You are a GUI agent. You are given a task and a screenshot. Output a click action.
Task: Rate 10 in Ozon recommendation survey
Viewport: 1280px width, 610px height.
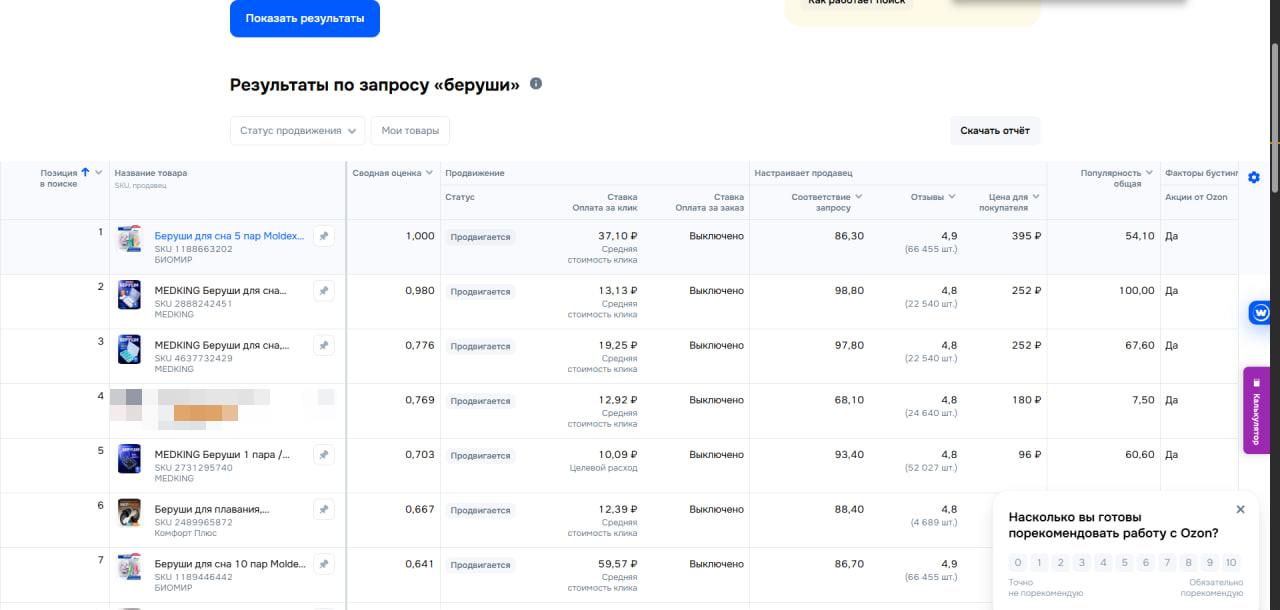click(x=1231, y=563)
